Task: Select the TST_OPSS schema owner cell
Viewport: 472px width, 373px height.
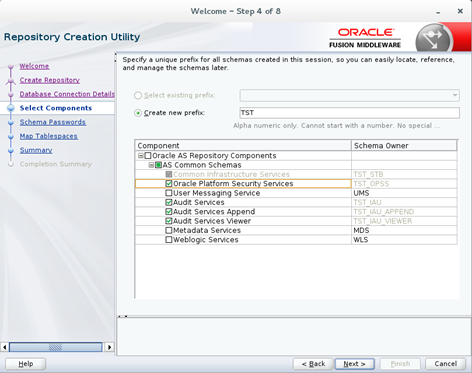Action: click(404, 184)
